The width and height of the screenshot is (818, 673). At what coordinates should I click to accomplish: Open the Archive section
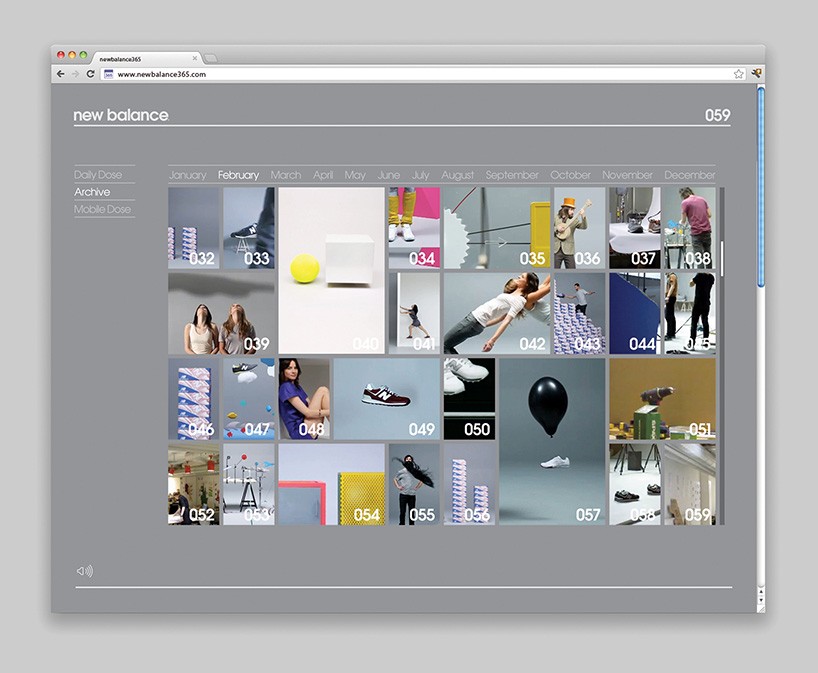pyautogui.click(x=92, y=192)
